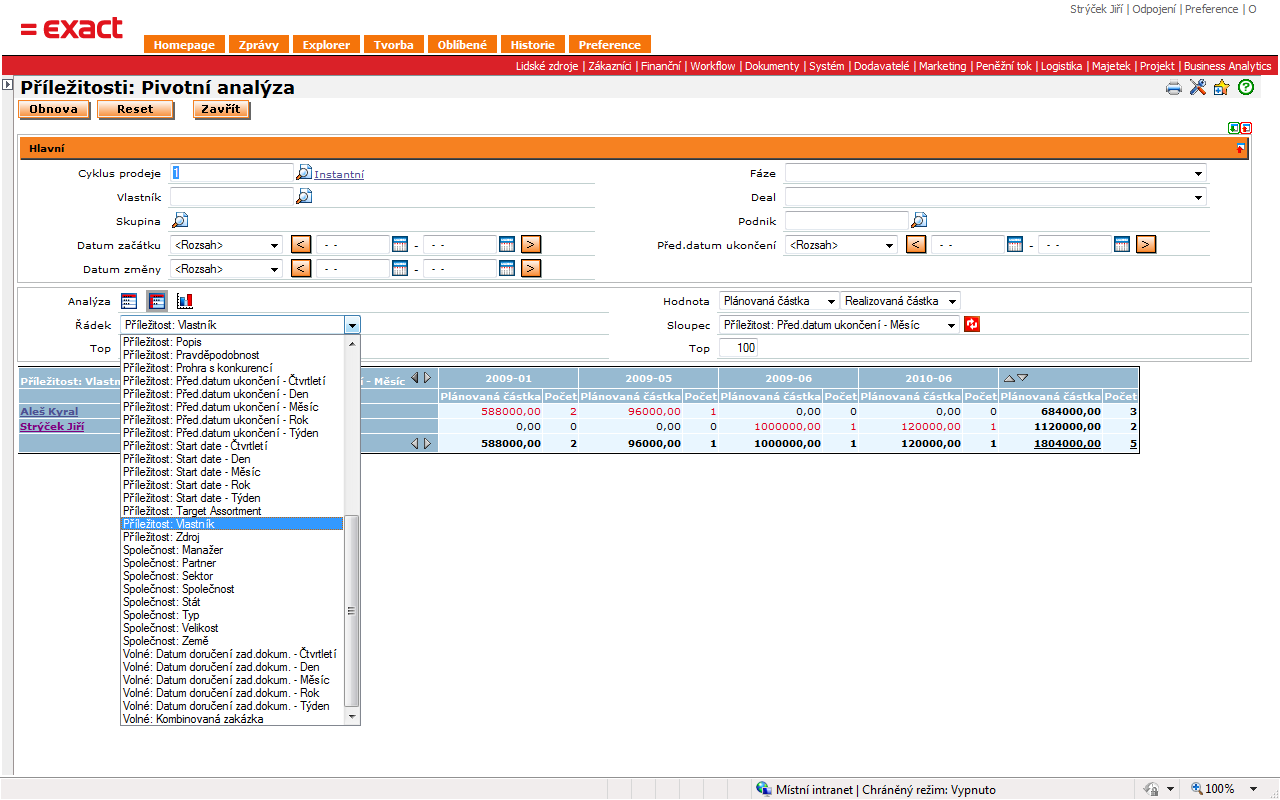The height and width of the screenshot is (800, 1280).
Task: Click the Obnova button
Action: pos(54,109)
